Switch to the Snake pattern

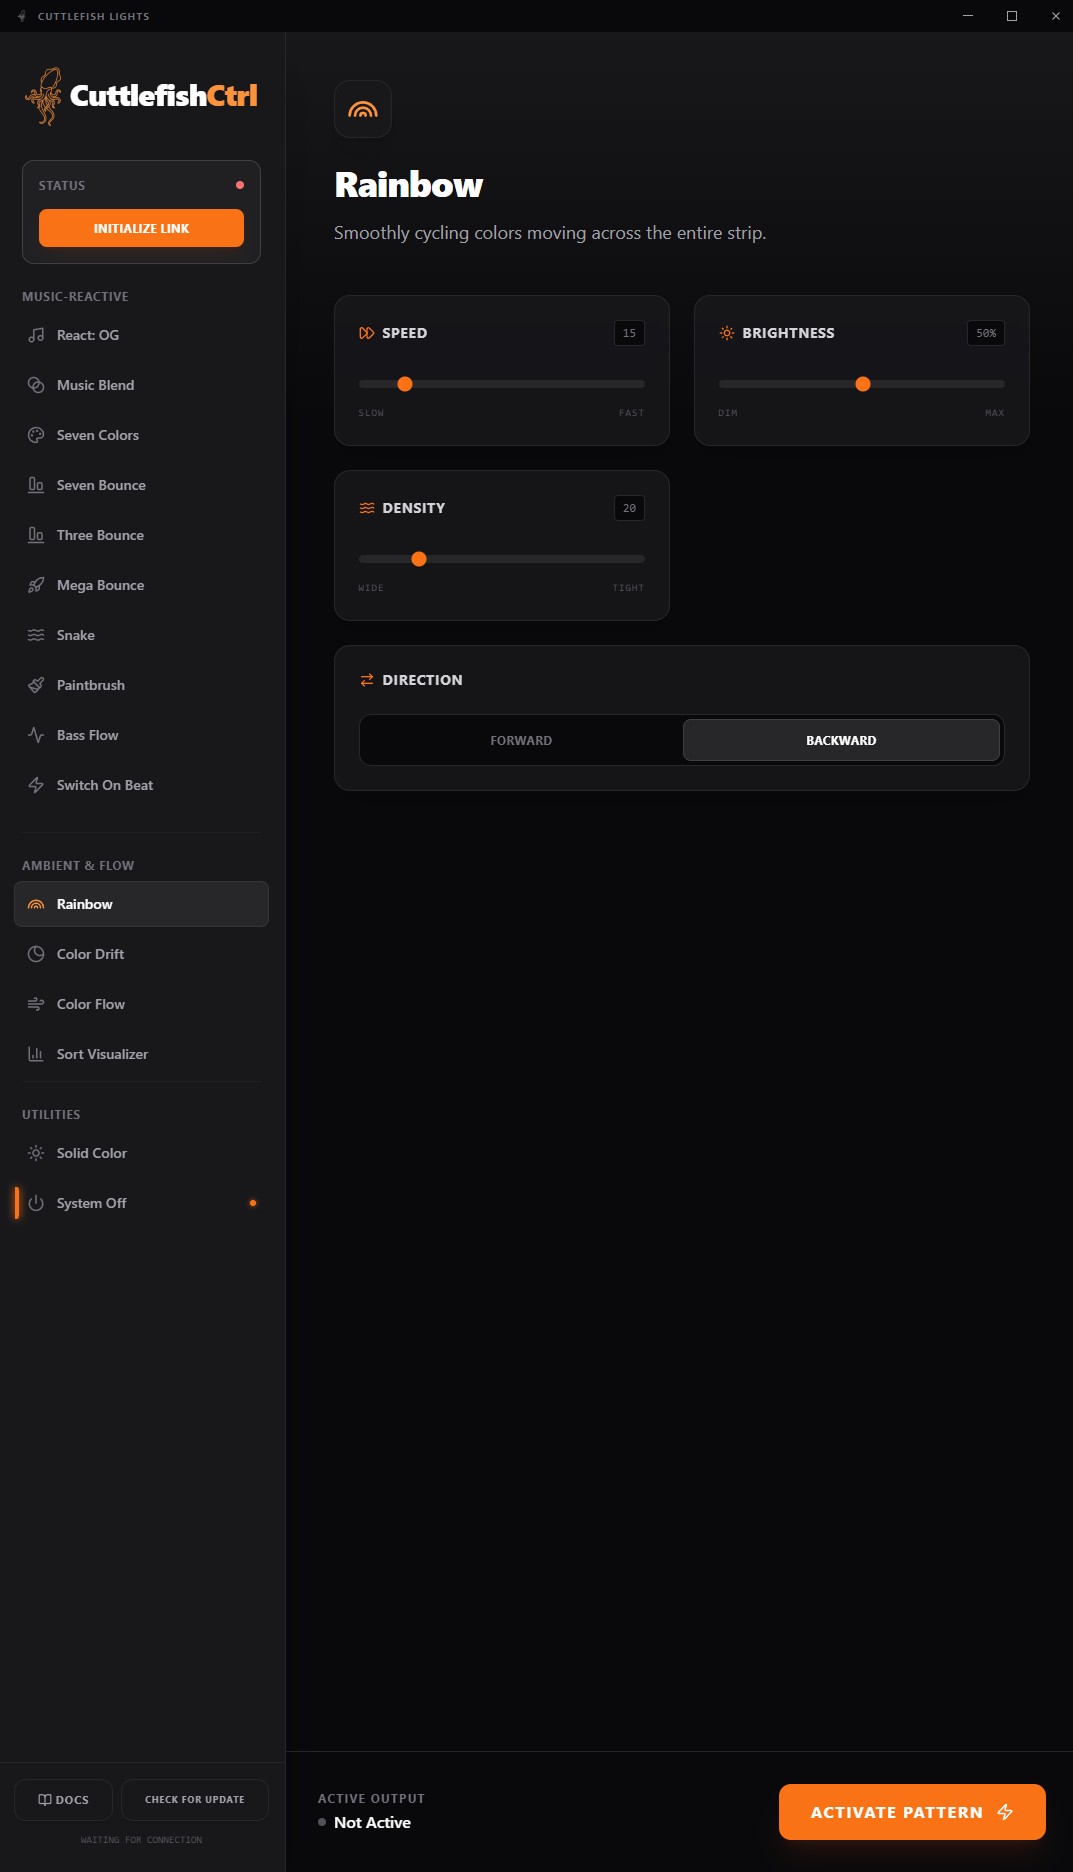(x=76, y=635)
